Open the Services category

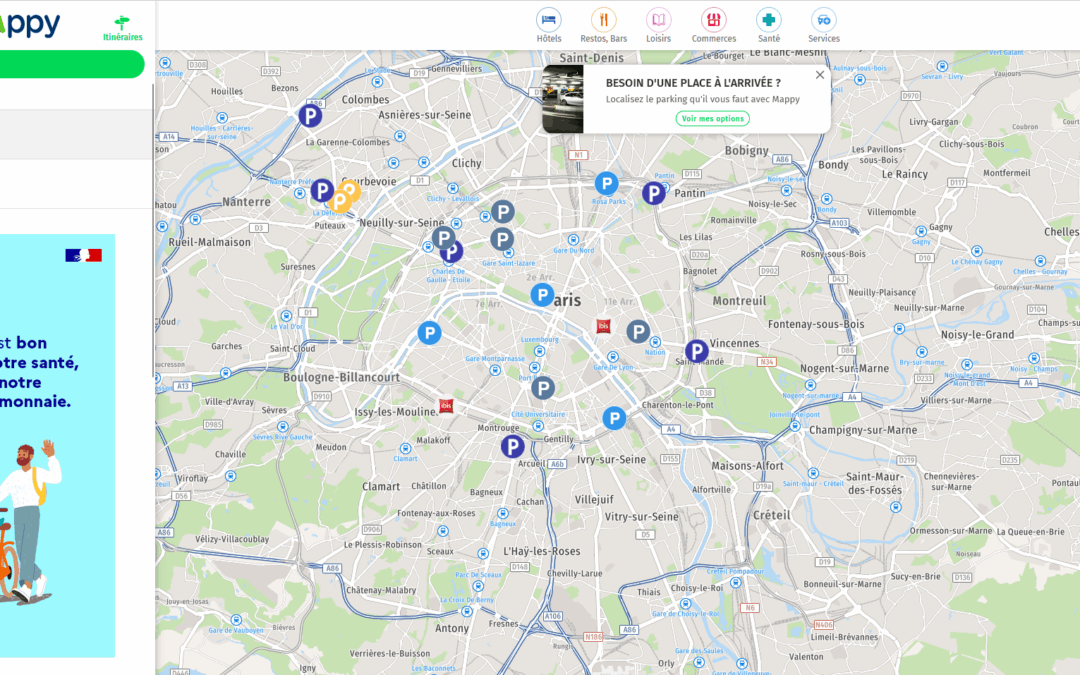pos(824,25)
